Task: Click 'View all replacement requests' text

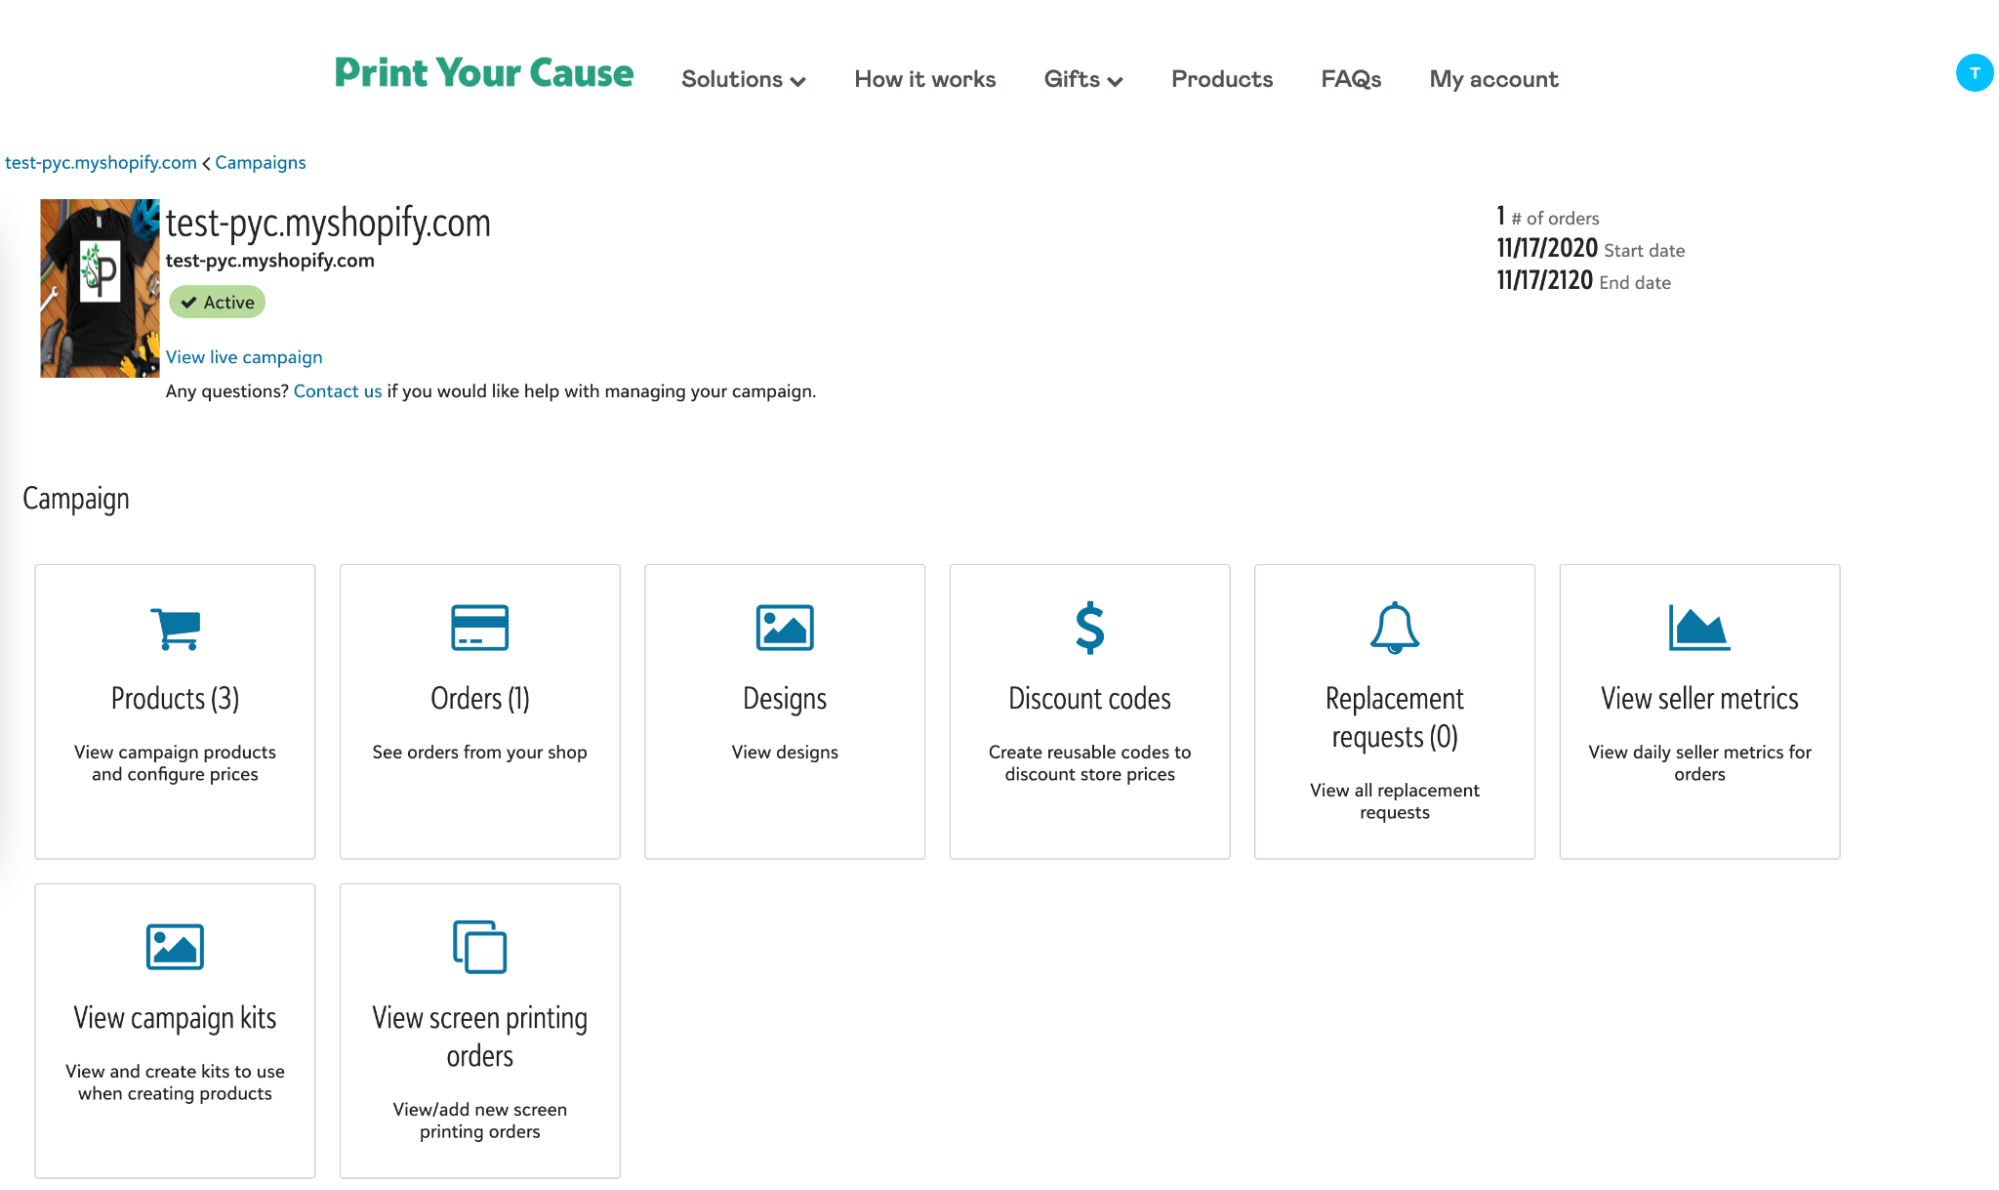Action: [x=1394, y=801]
